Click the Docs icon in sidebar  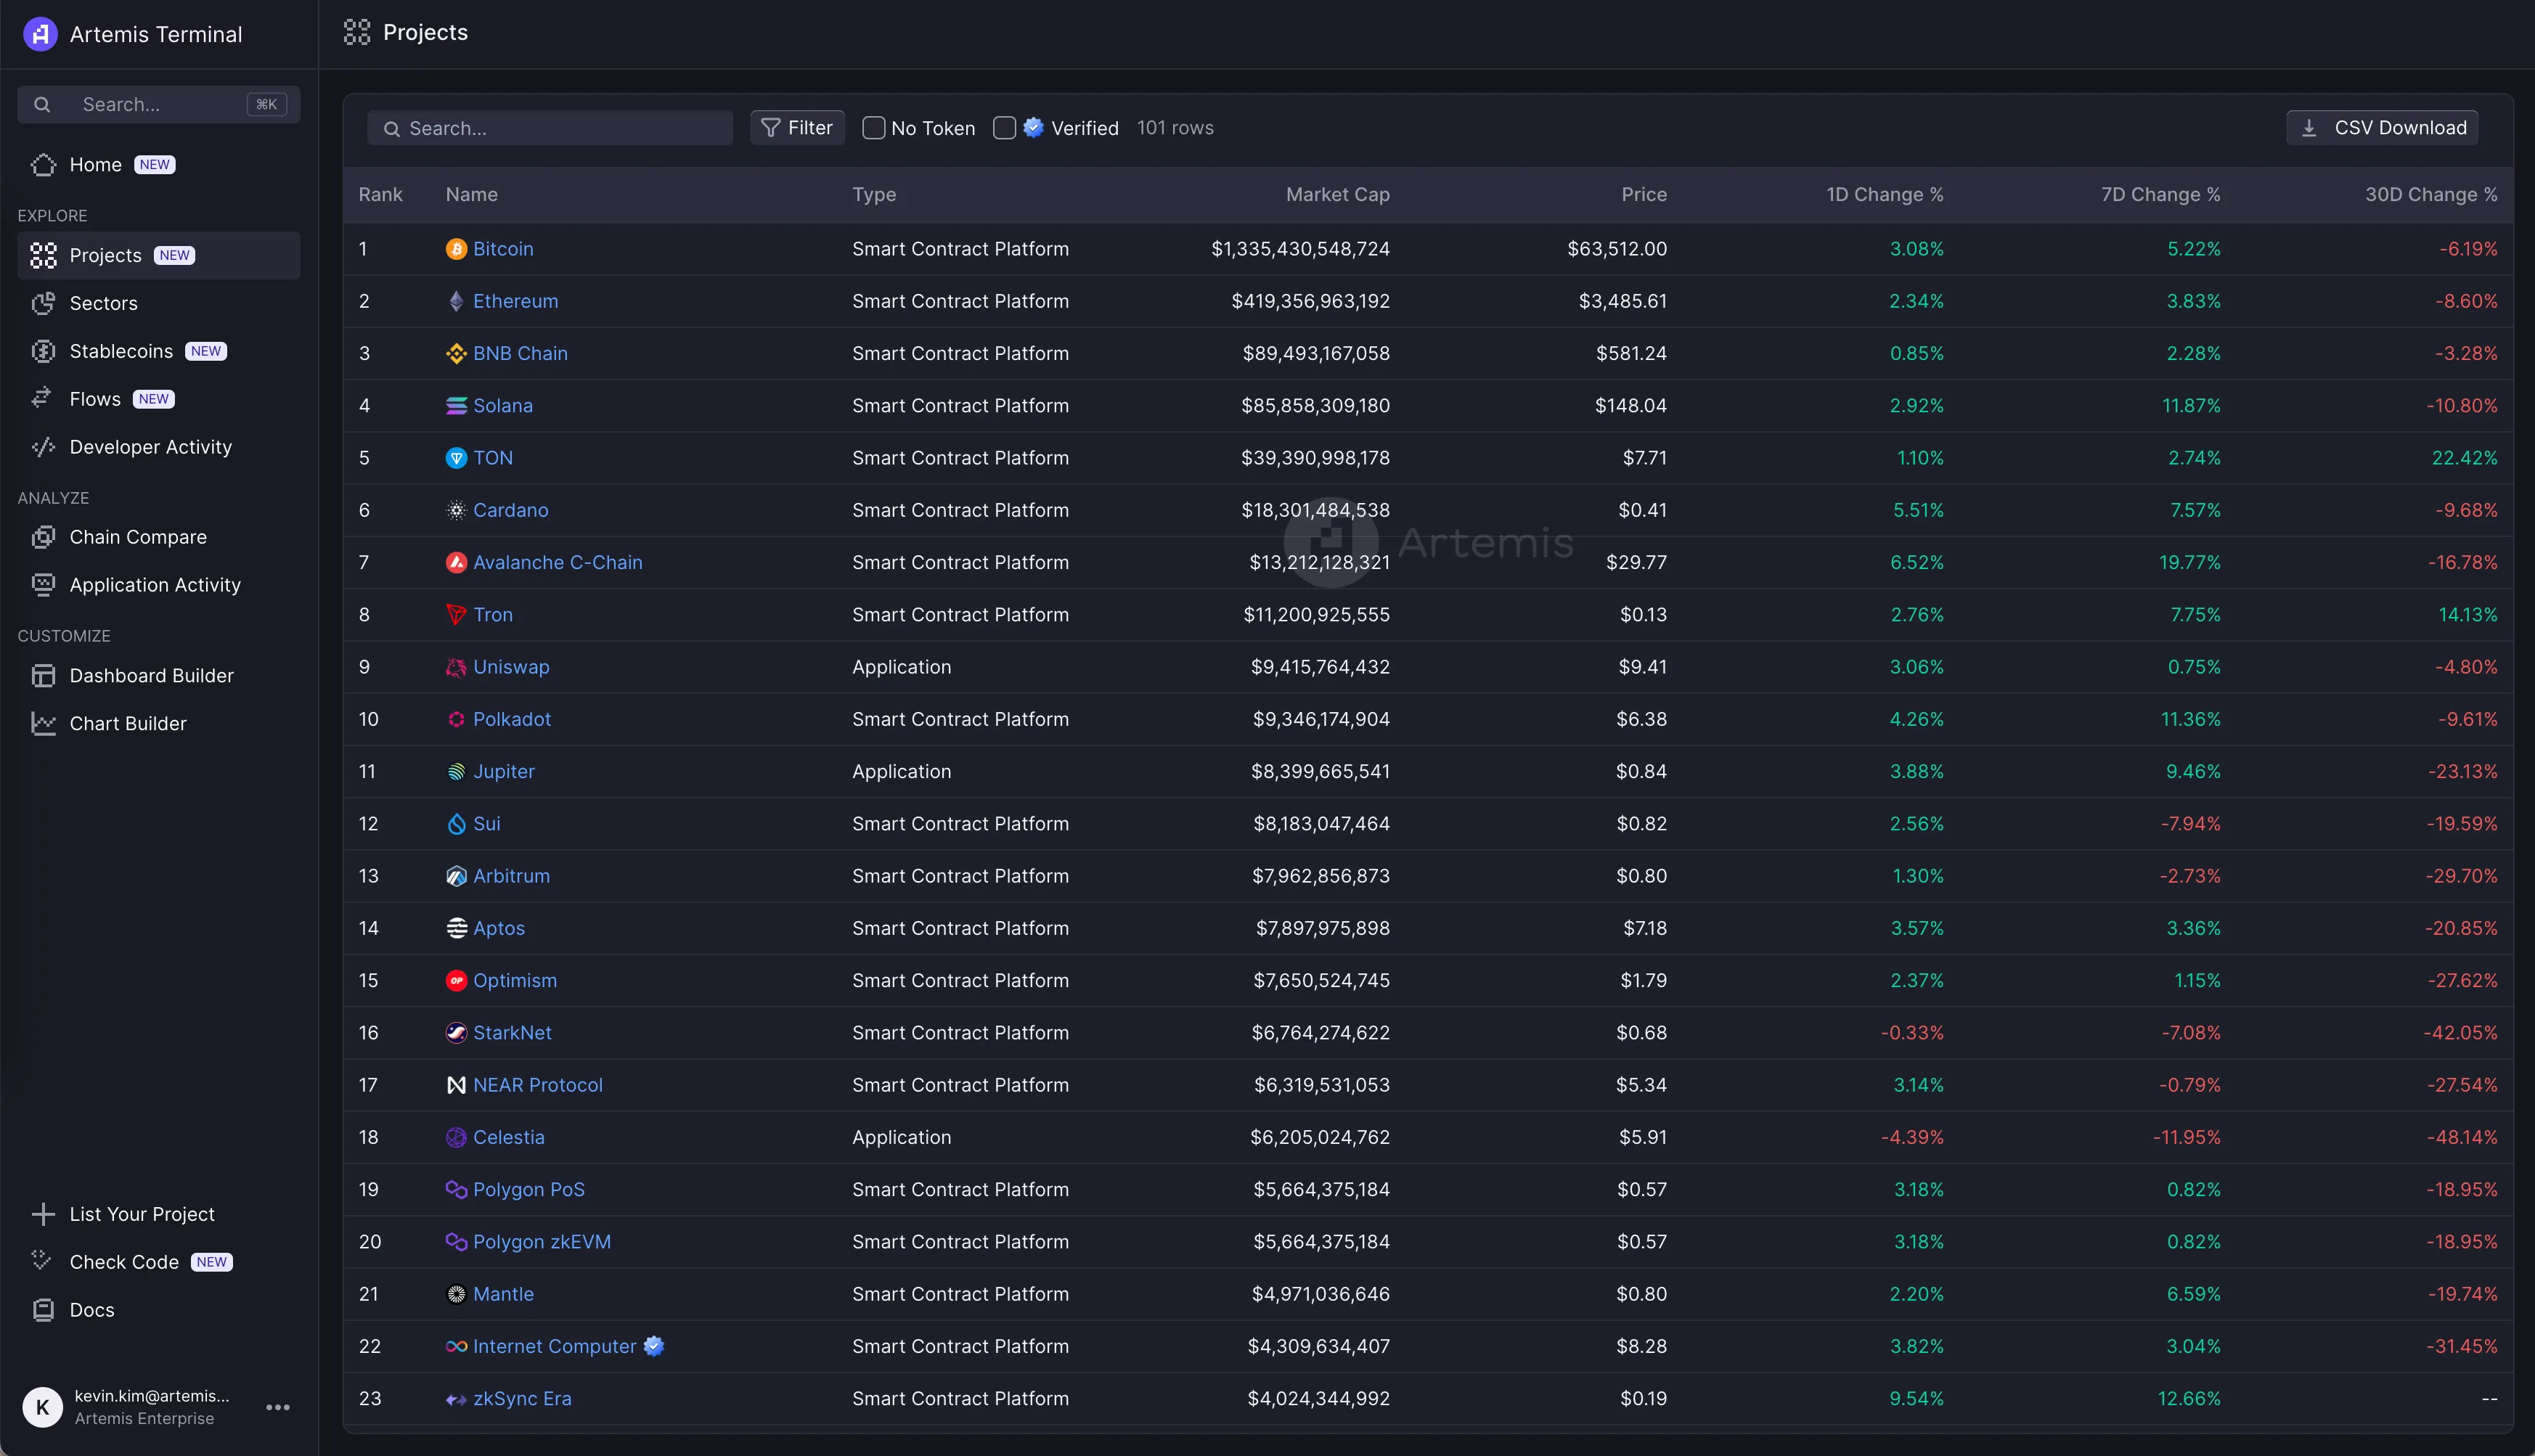[43, 1310]
